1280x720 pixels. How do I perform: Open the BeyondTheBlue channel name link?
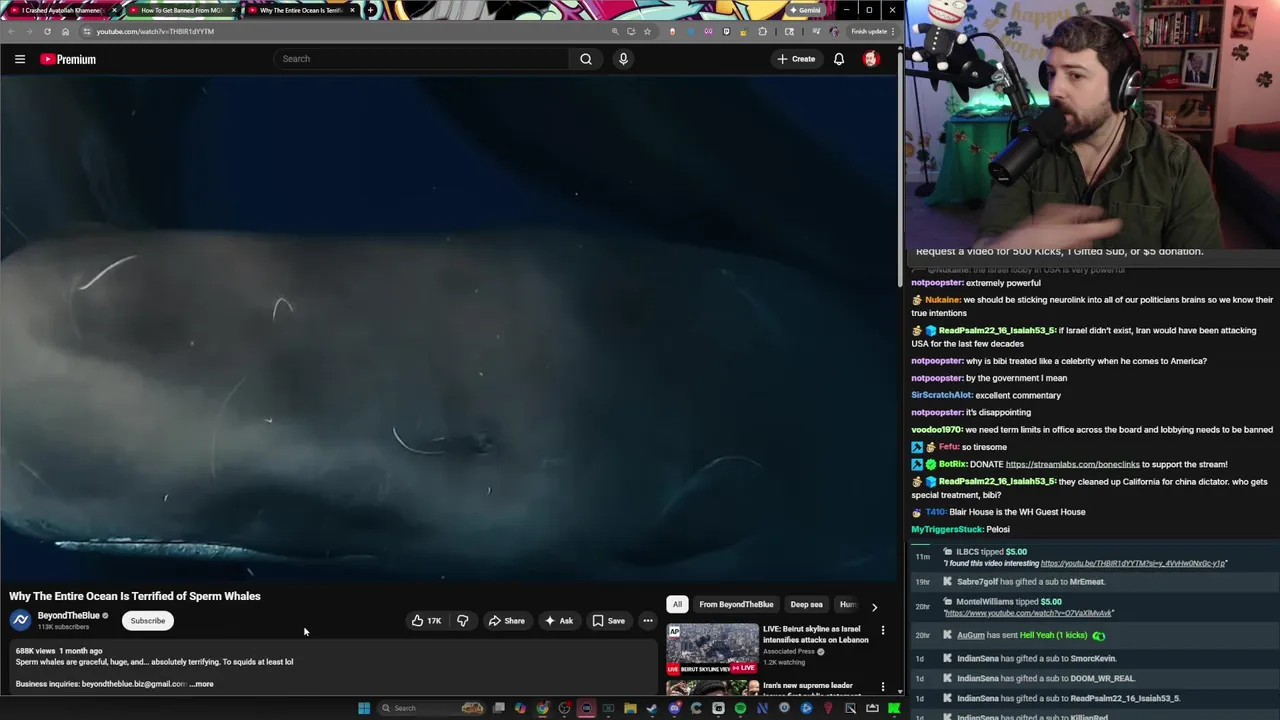[69, 616]
